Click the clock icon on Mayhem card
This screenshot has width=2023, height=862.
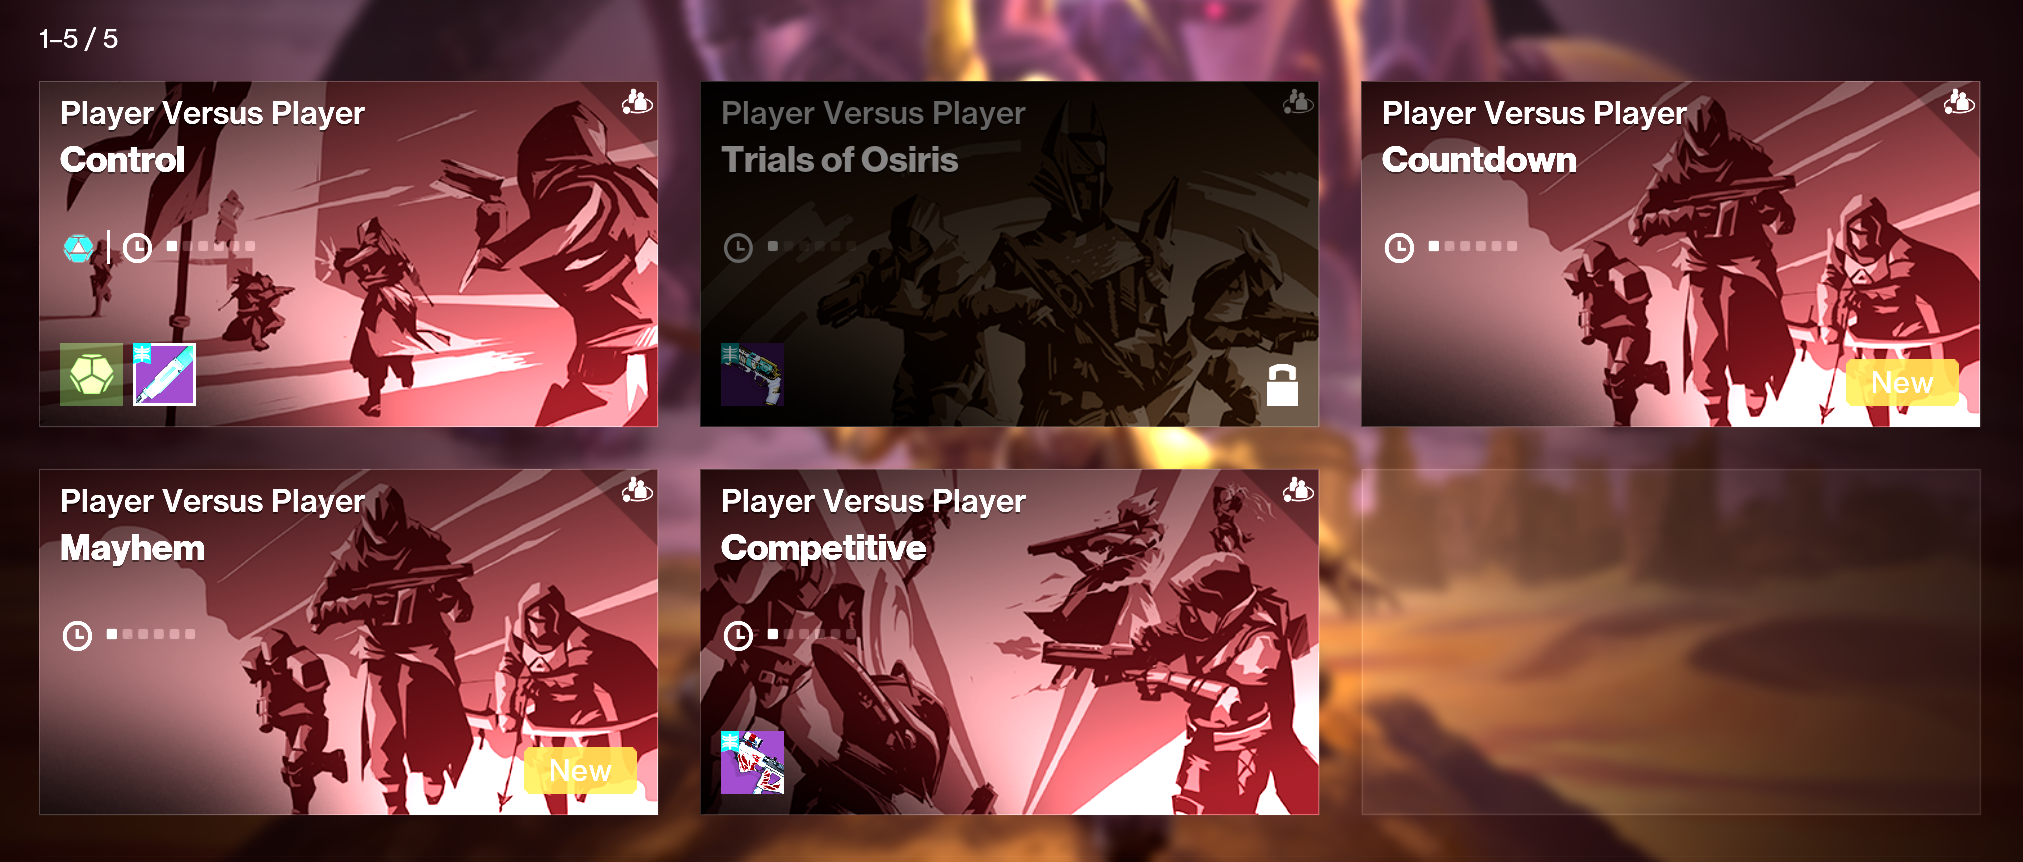77,635
